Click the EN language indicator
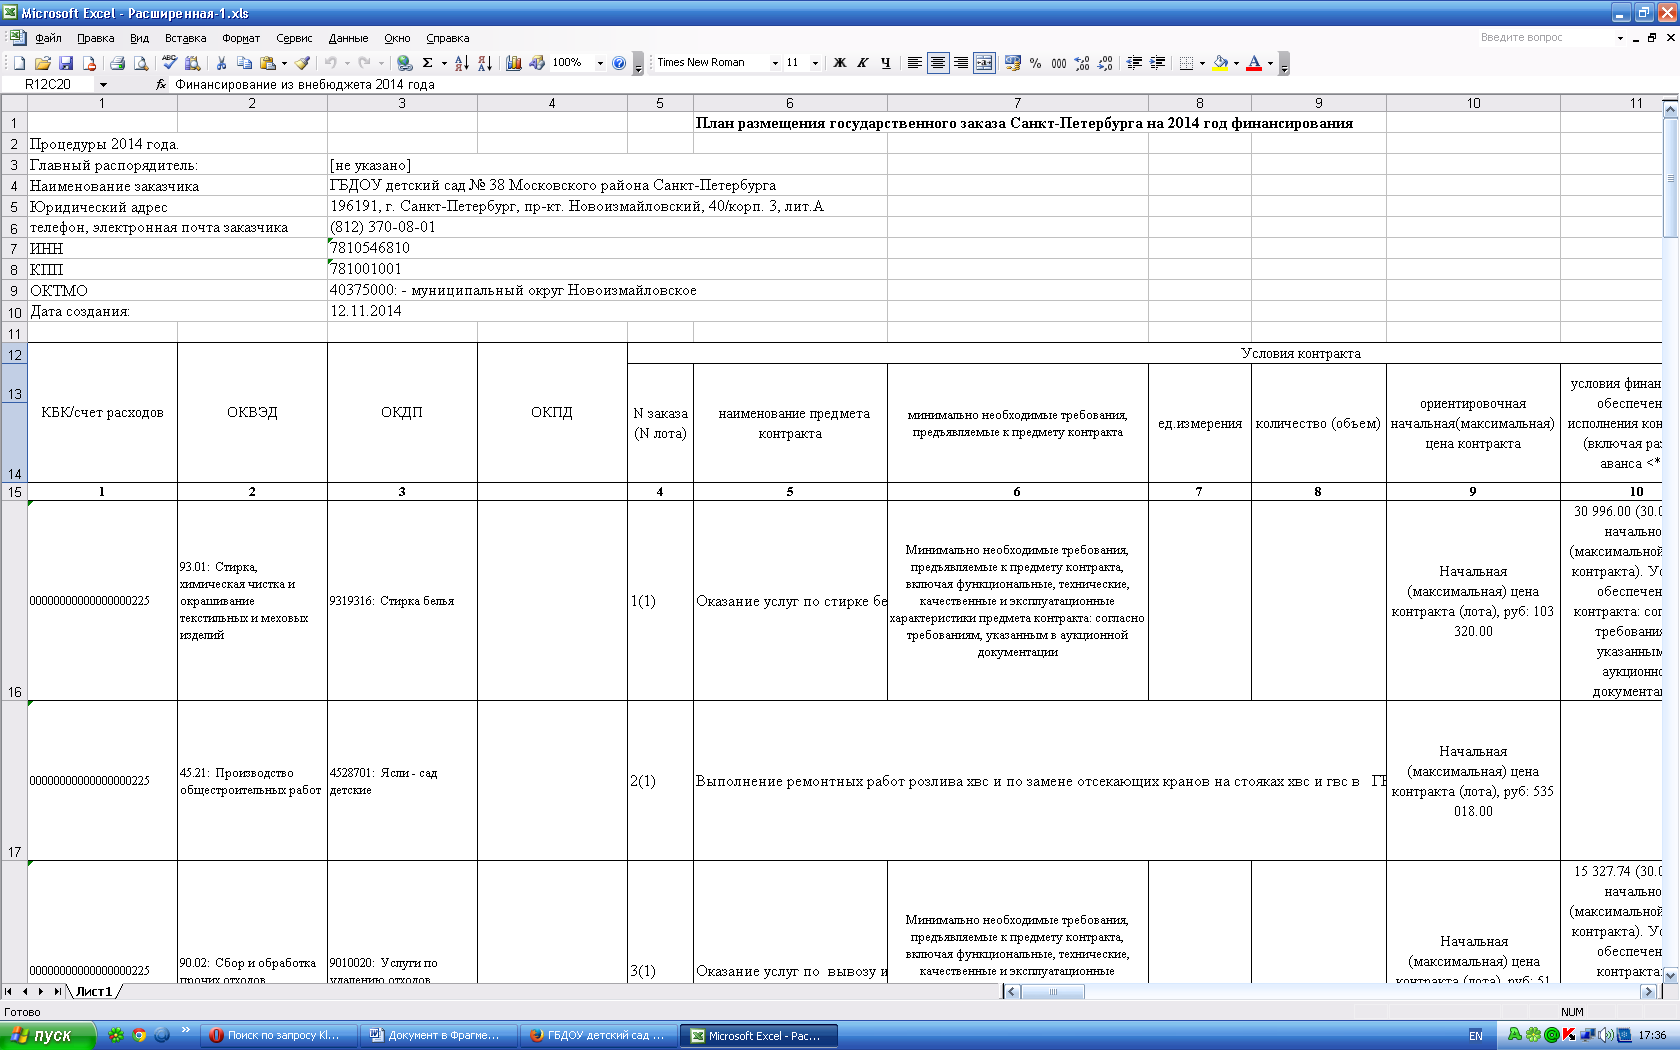 tap(1476, 1036)
